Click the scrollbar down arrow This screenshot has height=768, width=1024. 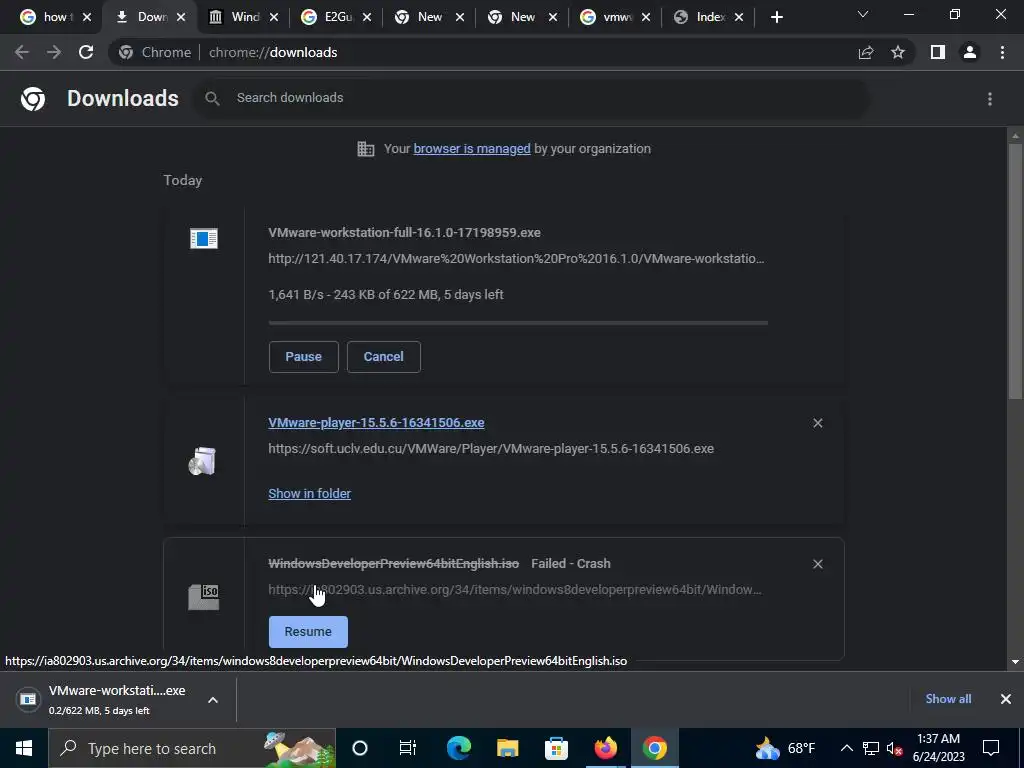[x=1015, y=662]
